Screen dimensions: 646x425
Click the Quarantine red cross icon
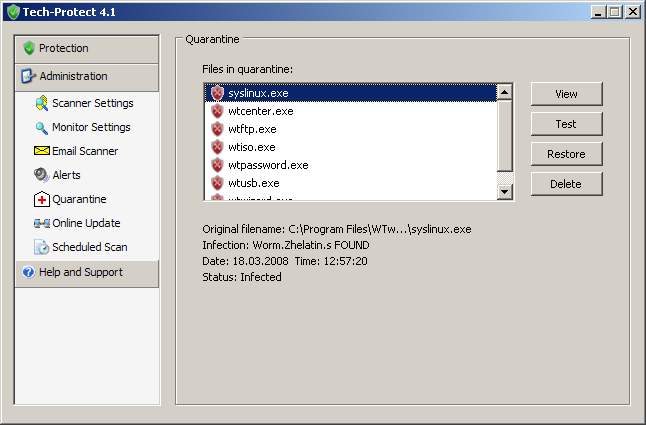pos(41,199)
